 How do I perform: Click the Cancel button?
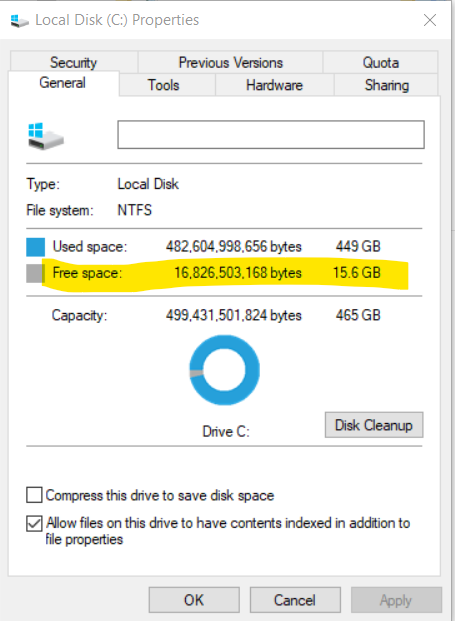(295, 600)
